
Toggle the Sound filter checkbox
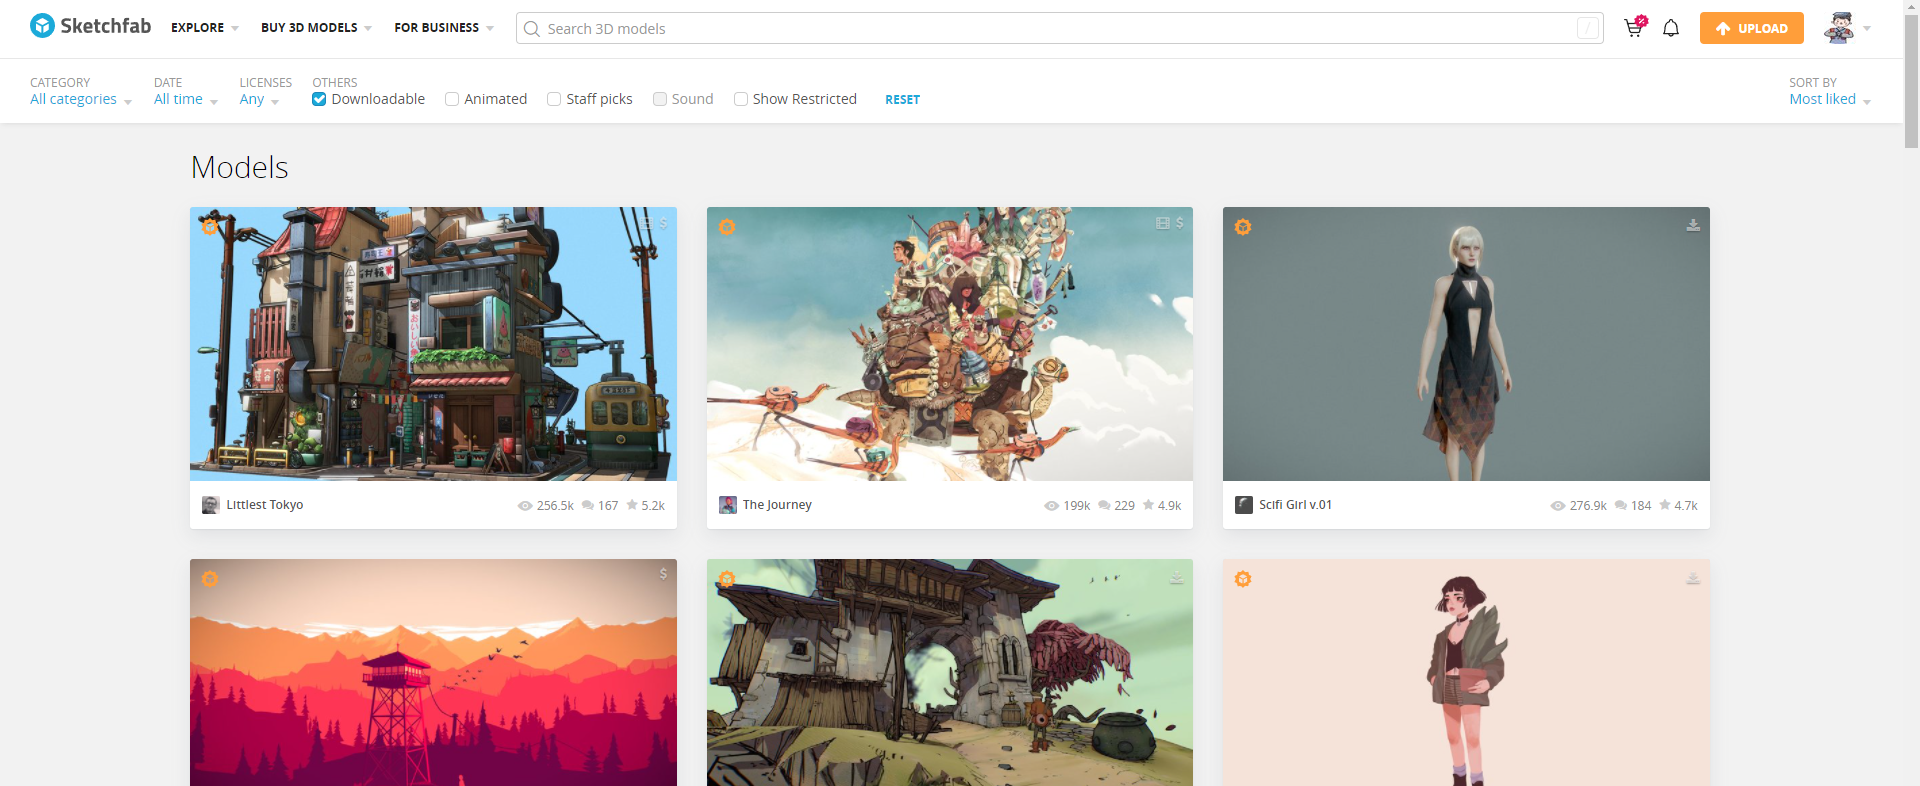660,99
